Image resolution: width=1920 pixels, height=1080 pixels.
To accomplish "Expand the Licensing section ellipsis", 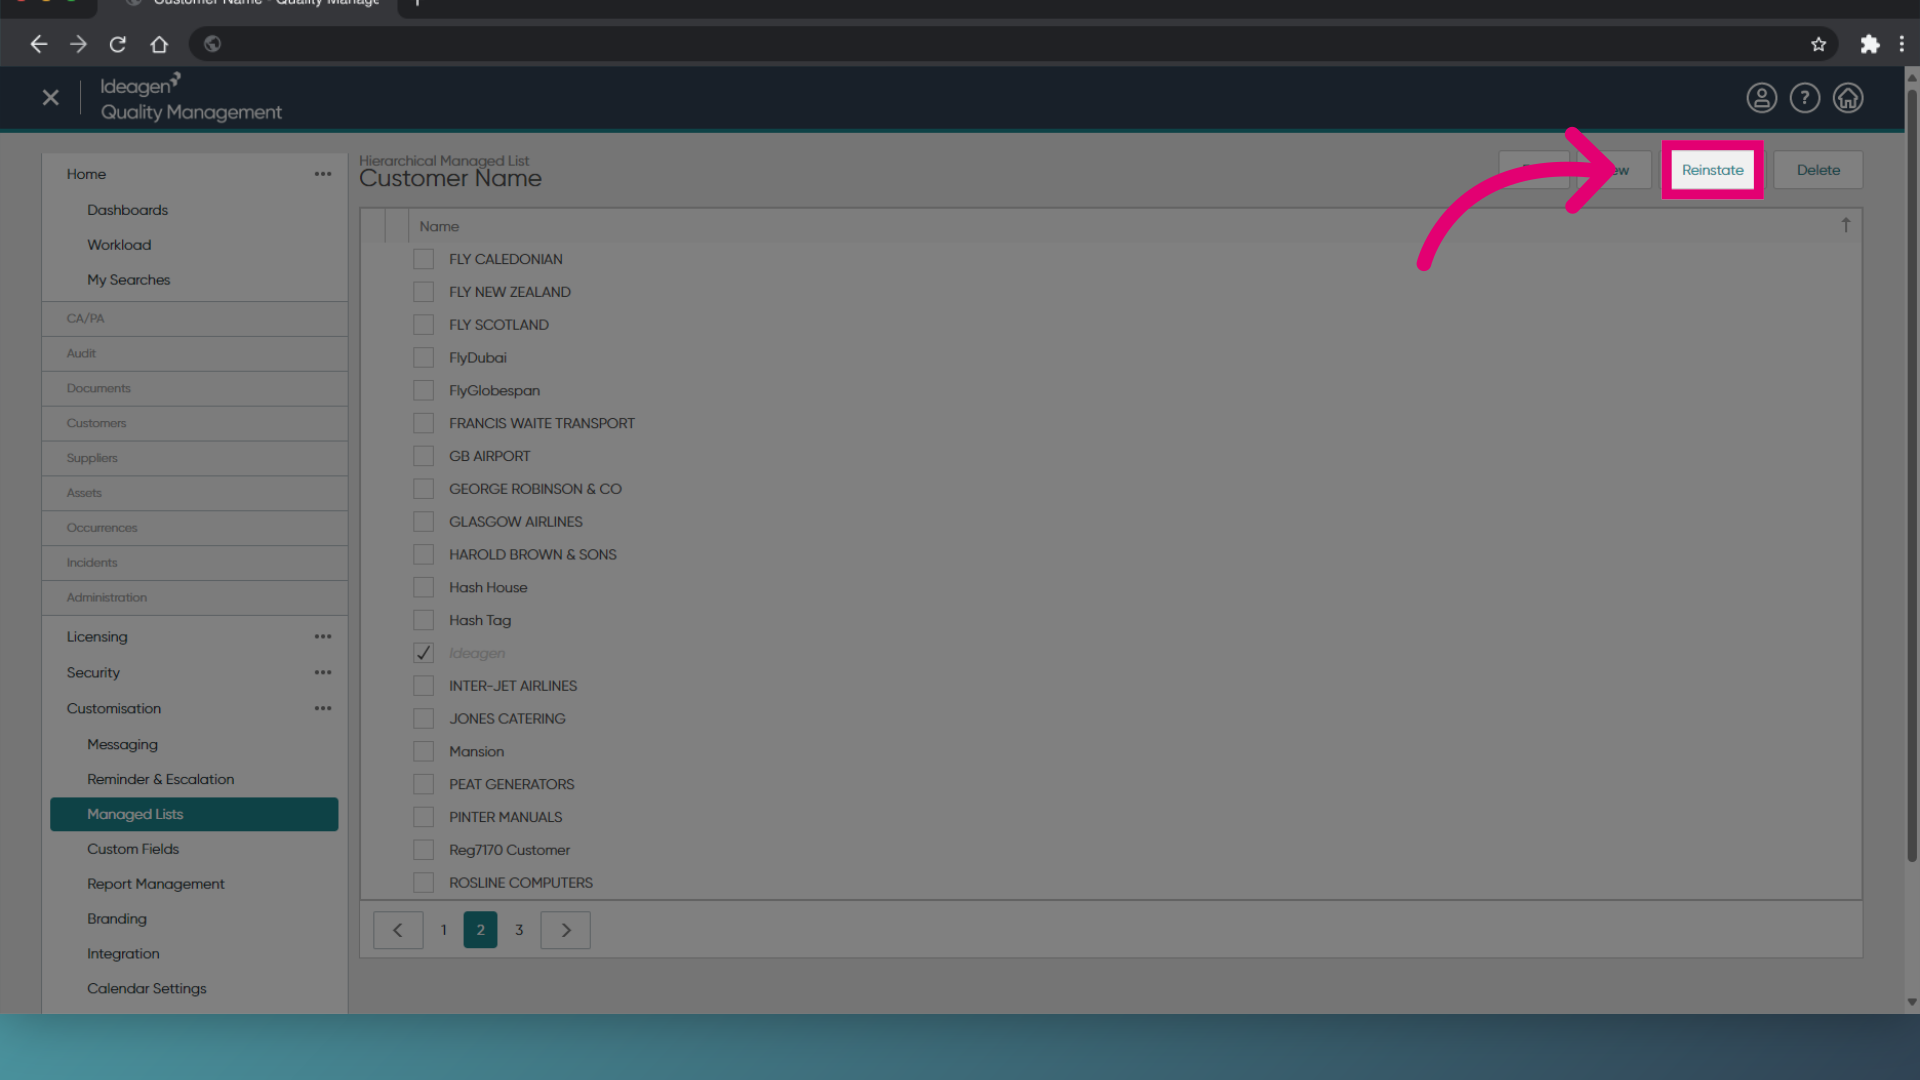I will 323,637.
